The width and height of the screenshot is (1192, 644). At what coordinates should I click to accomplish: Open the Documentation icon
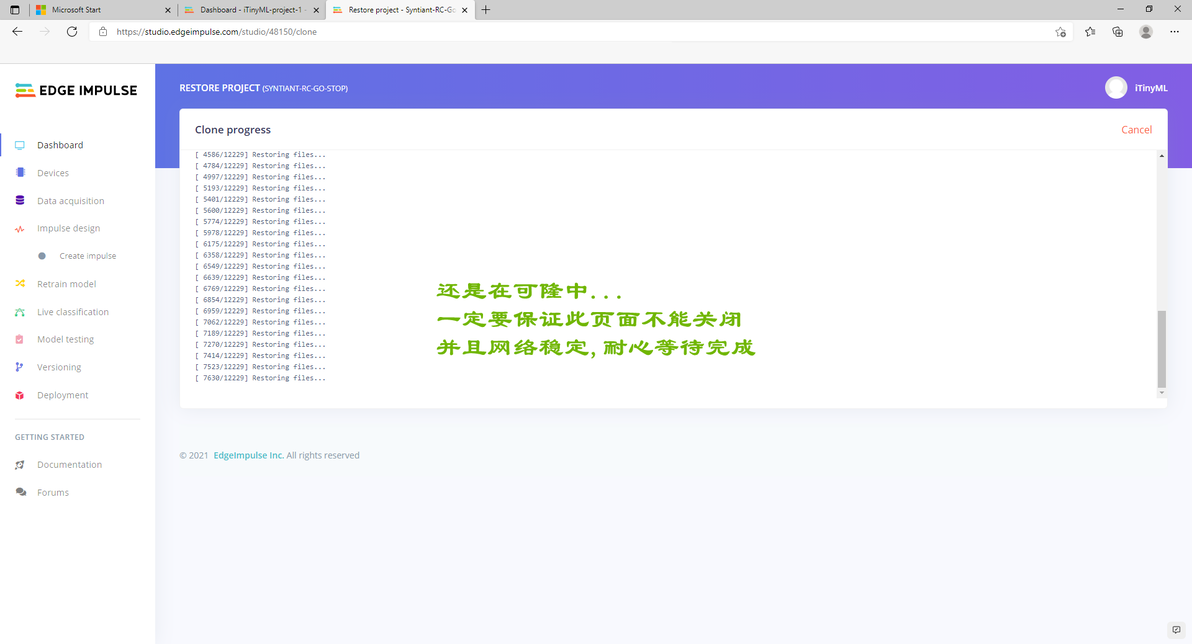(x=20, y=465)
